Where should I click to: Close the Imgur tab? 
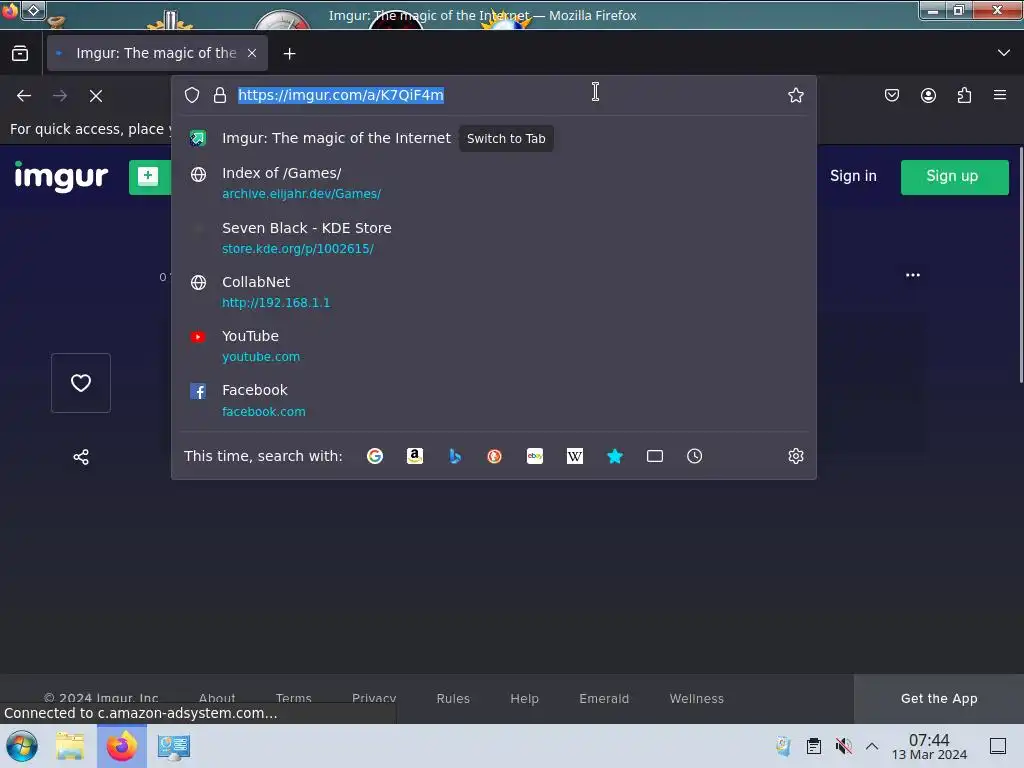(251, 54)
